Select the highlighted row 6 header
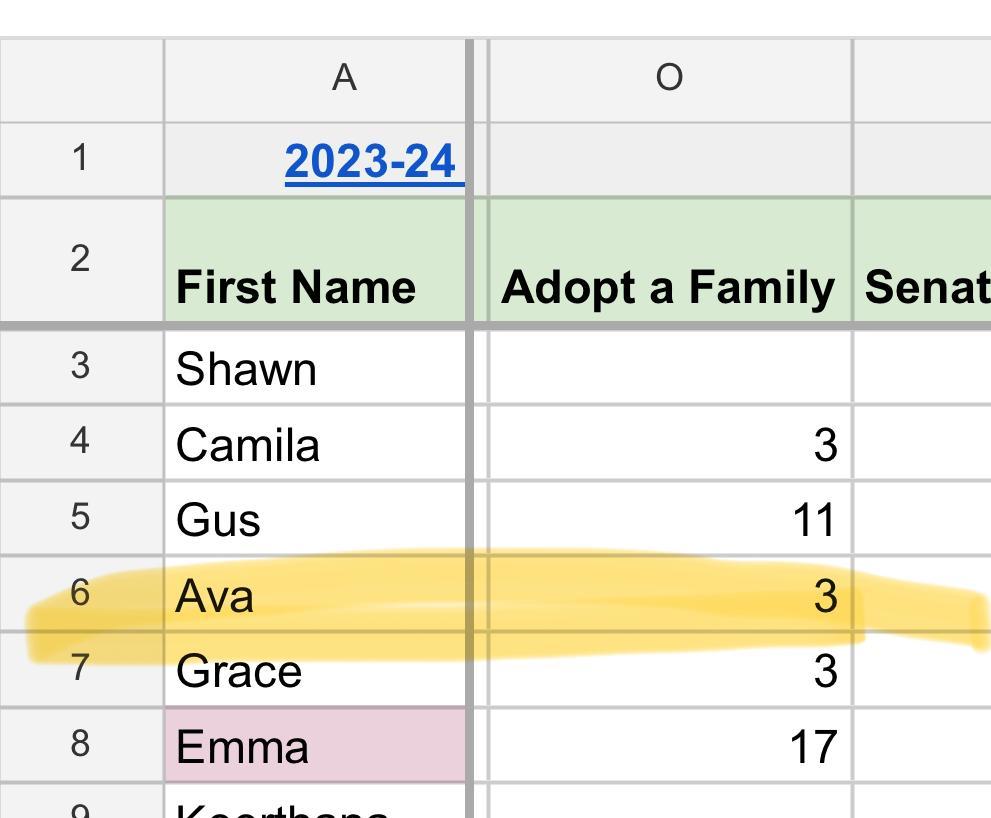The height and width of the screenshot is (818, 991). point(81,594)
